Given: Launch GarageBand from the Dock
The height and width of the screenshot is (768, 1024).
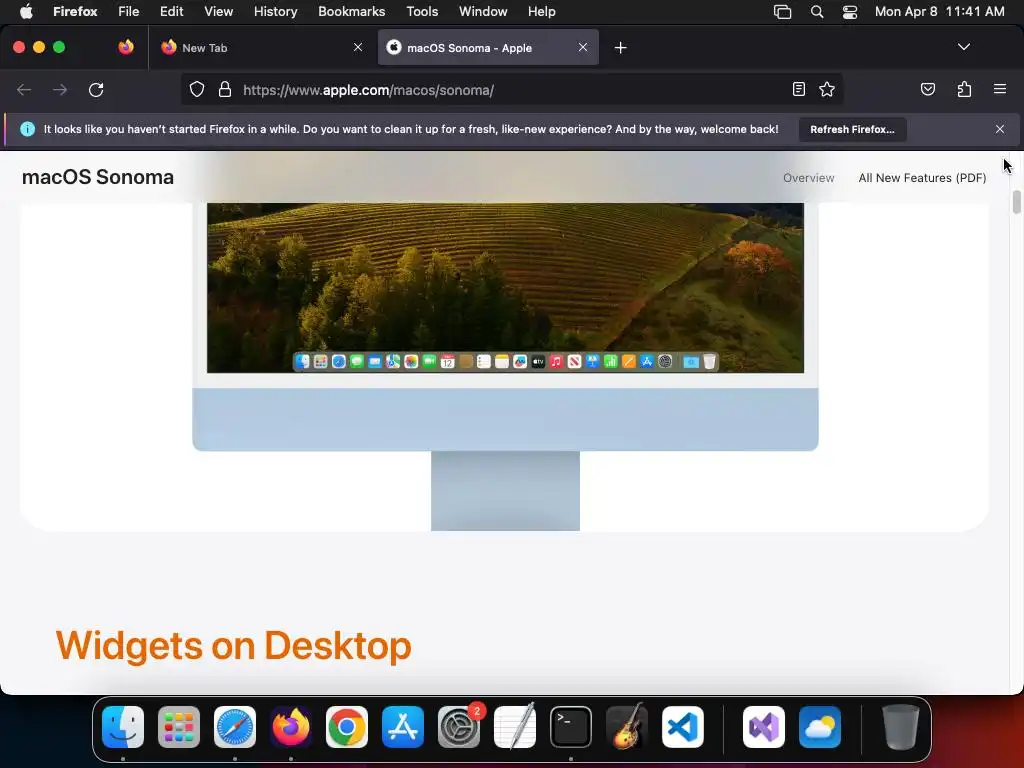Looking at the screenshot, I should coord(627,726).
